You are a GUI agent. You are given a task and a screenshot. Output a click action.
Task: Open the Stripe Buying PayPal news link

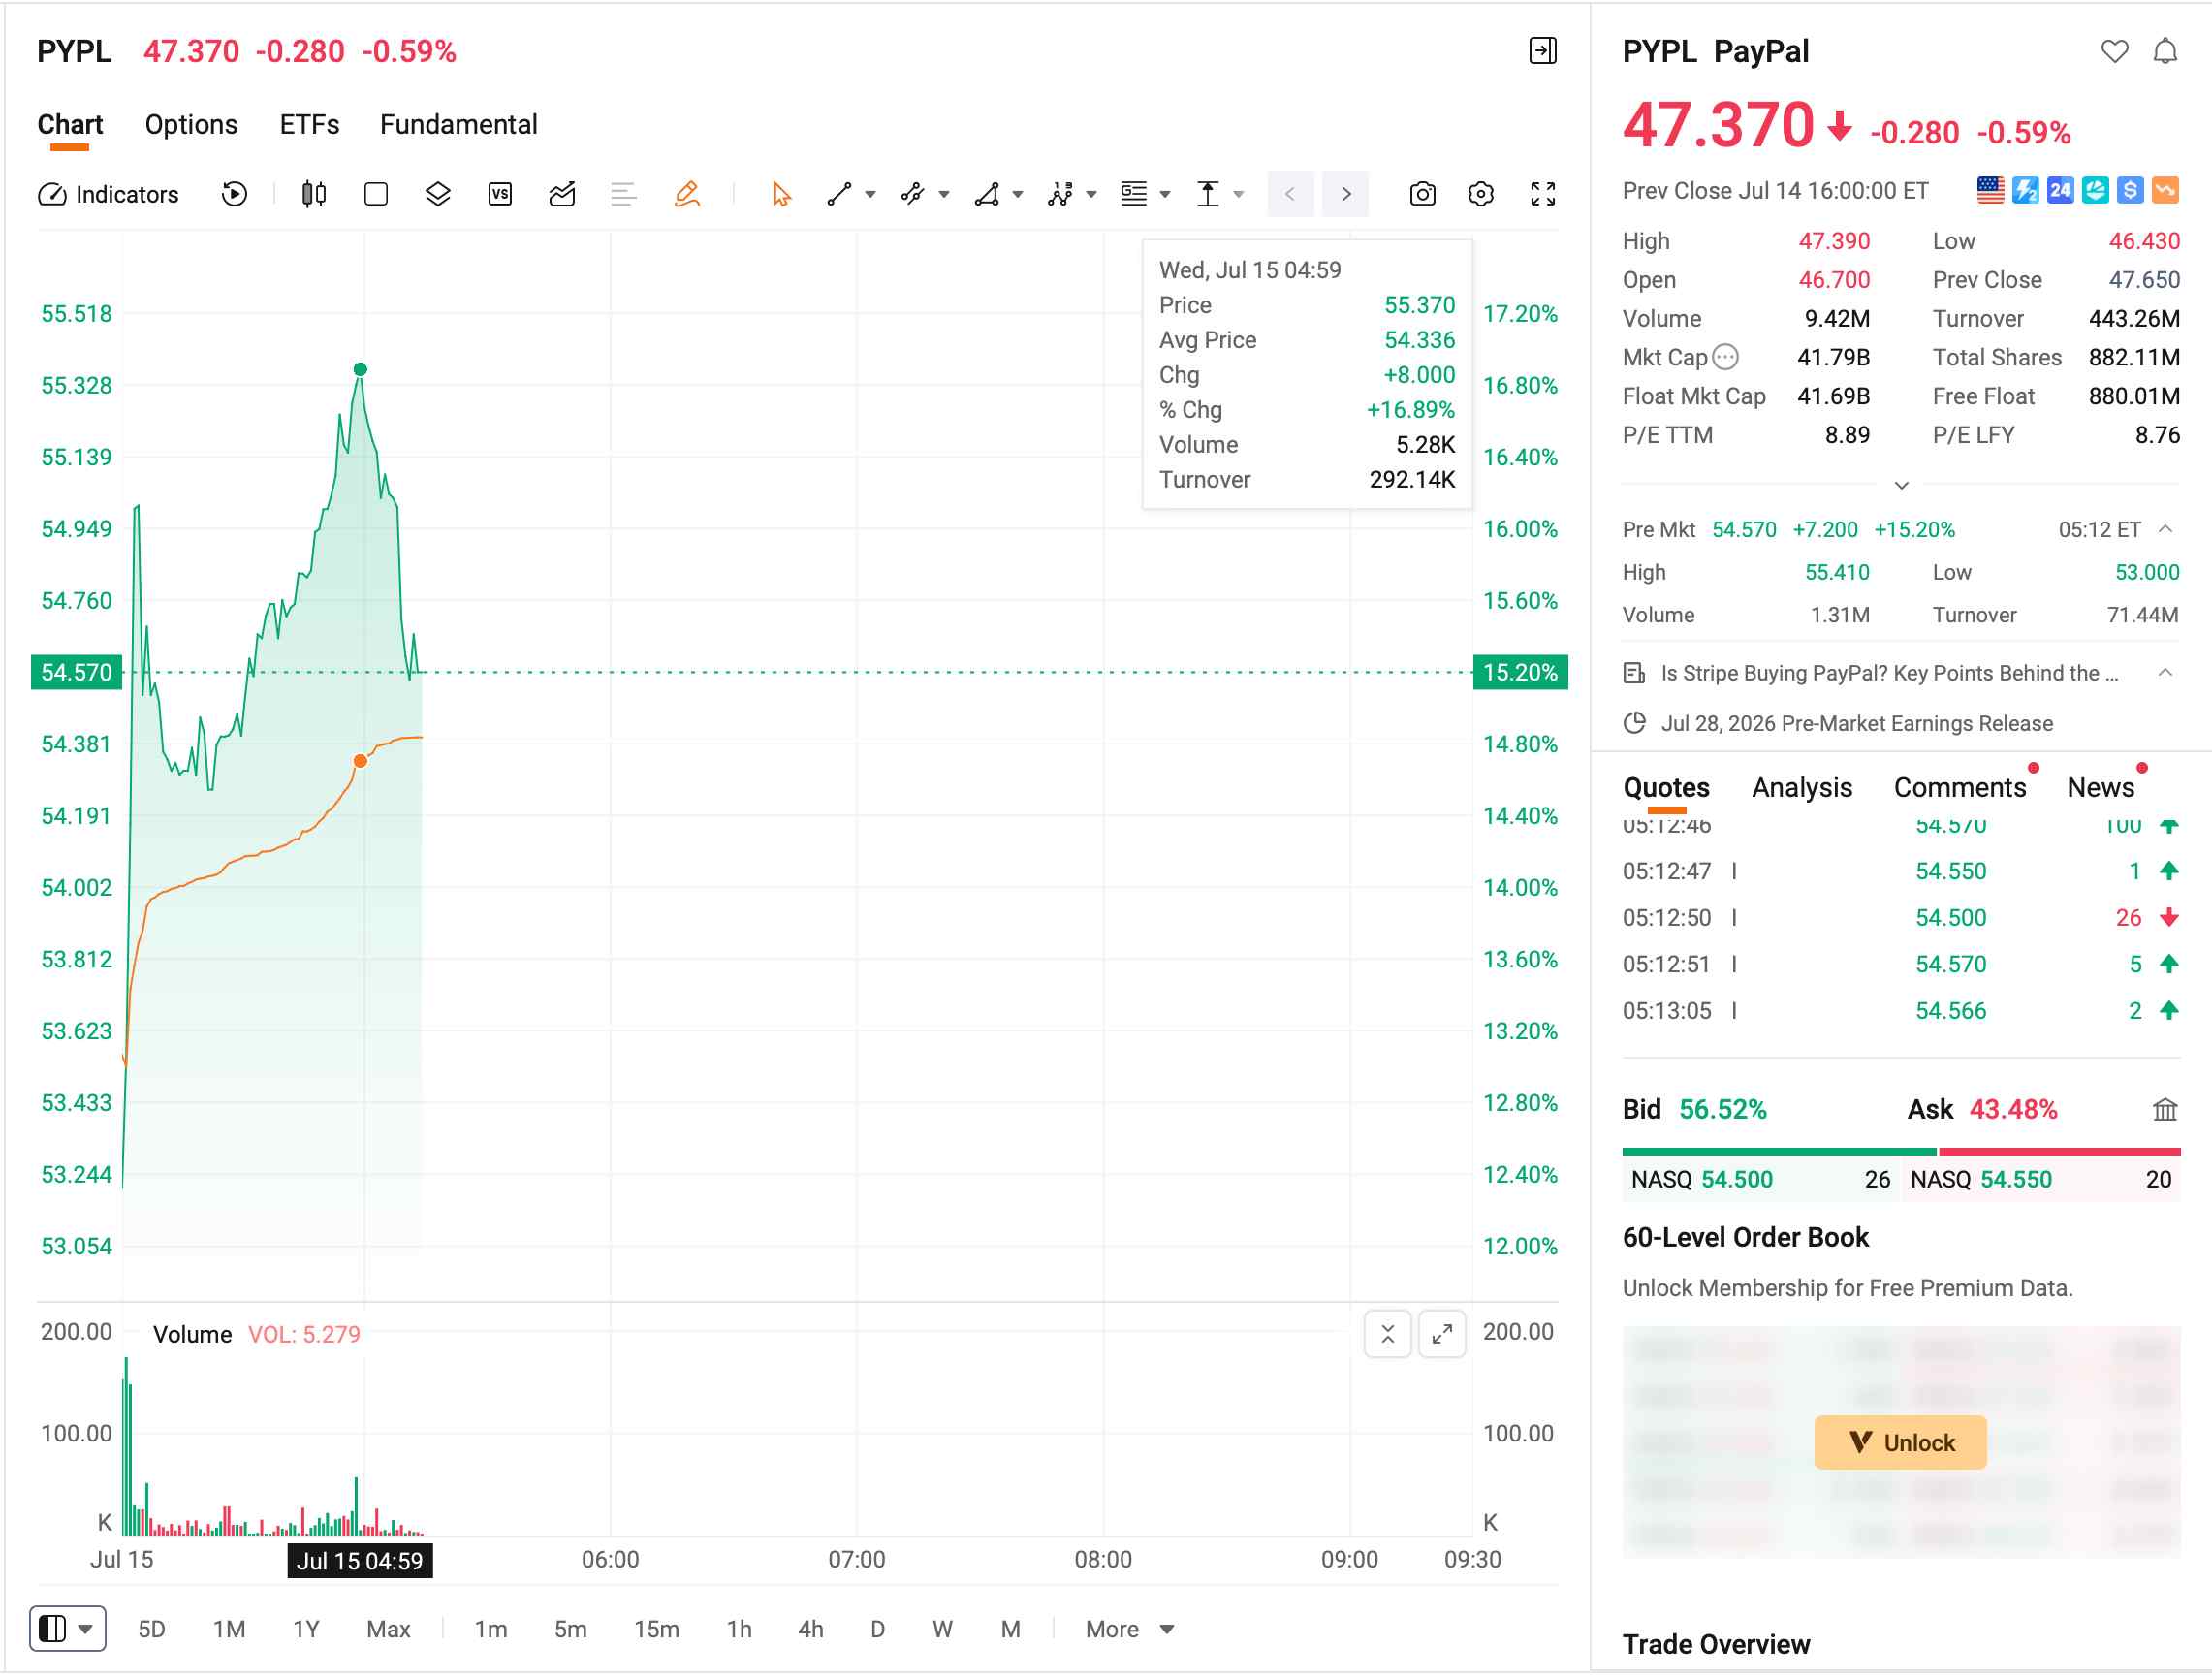point(1890,674)
